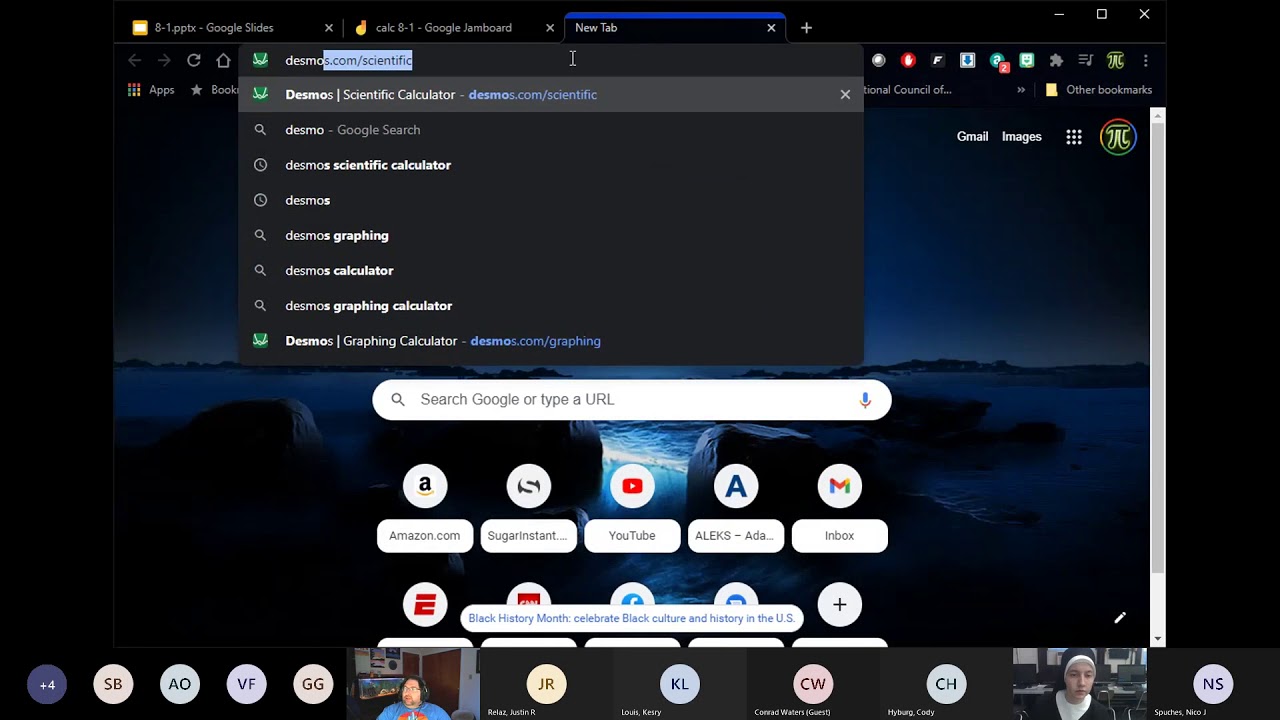
Task: Open the Google account pi avatar on page
Action: [1118, 137]
